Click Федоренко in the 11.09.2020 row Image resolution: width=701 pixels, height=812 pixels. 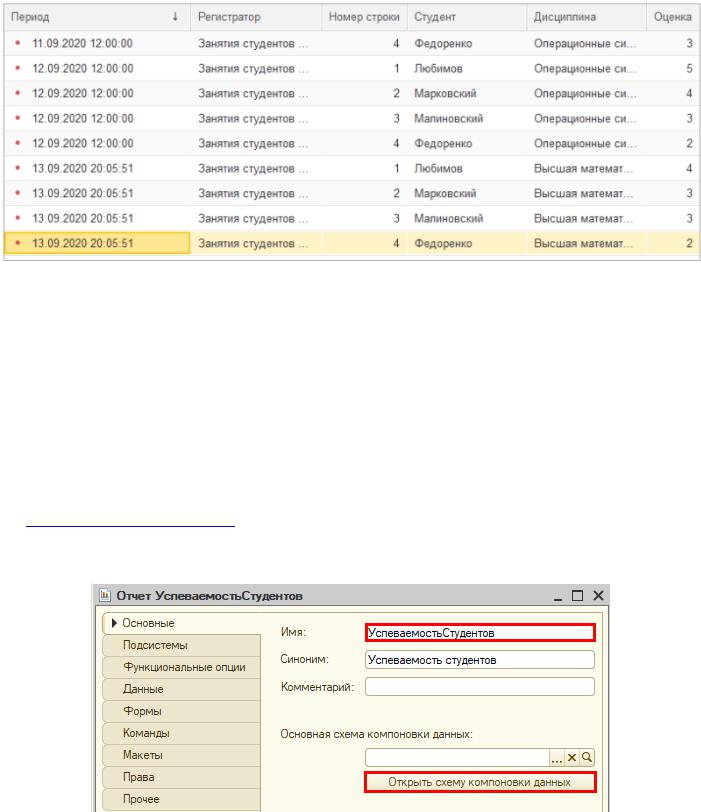(443, 44)
